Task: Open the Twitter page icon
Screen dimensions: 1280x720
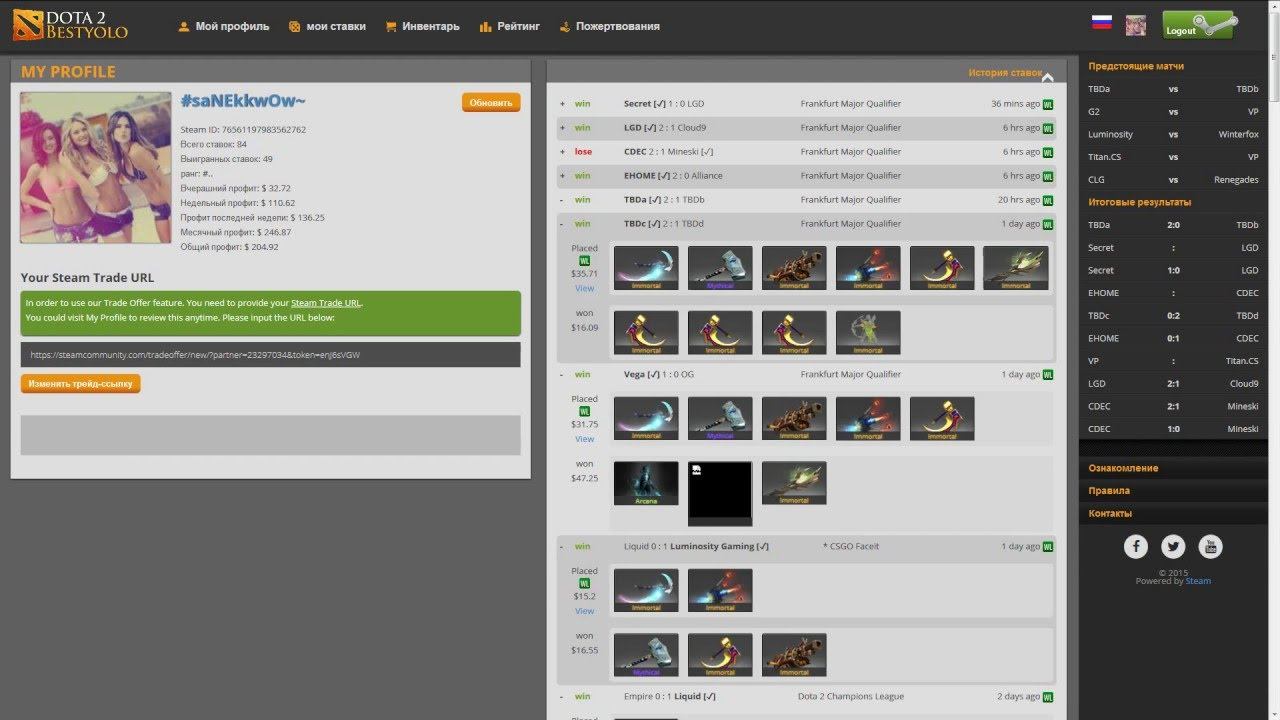Action: click(1173, 546)
